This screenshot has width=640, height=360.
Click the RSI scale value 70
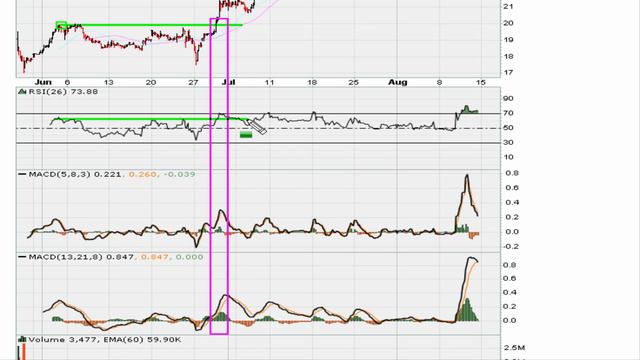coord(509,113)
